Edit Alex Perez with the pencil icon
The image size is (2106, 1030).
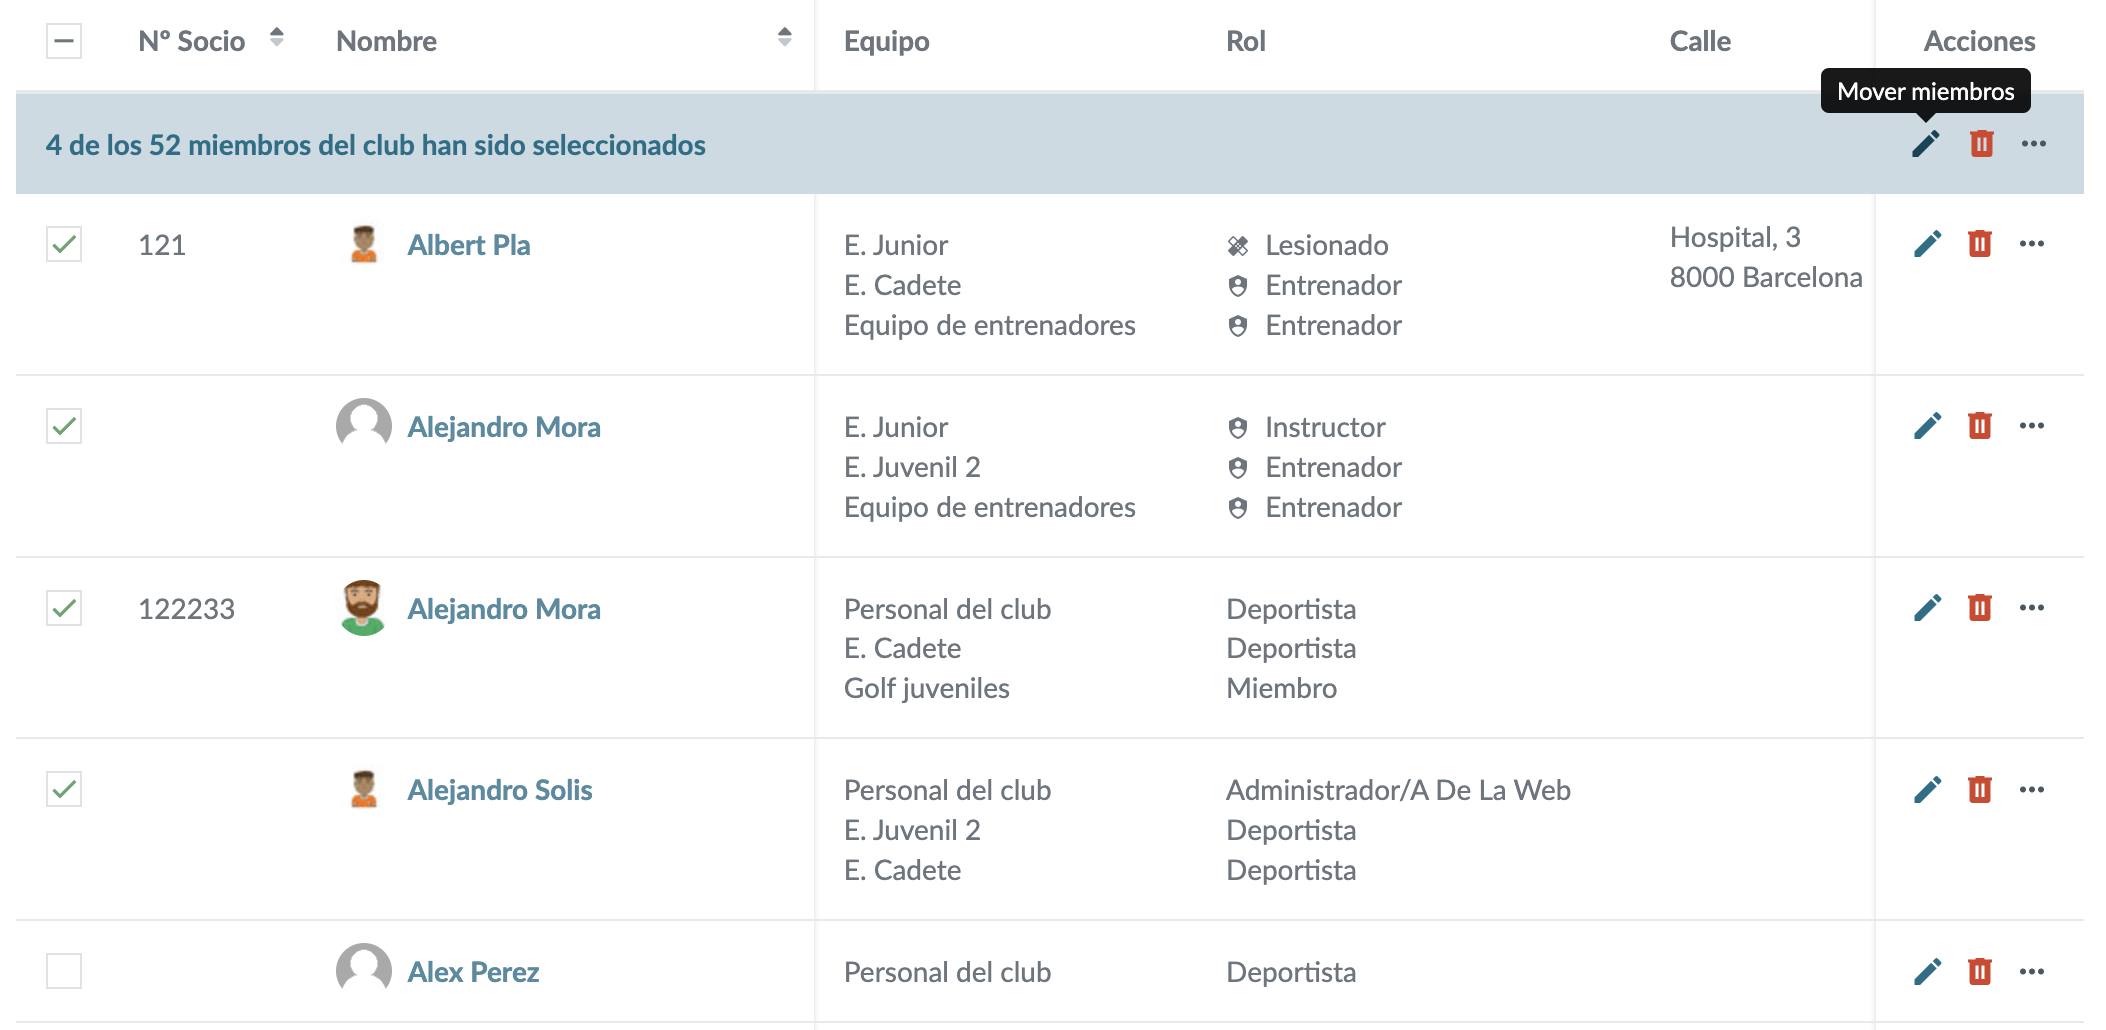click(1927, 972)
